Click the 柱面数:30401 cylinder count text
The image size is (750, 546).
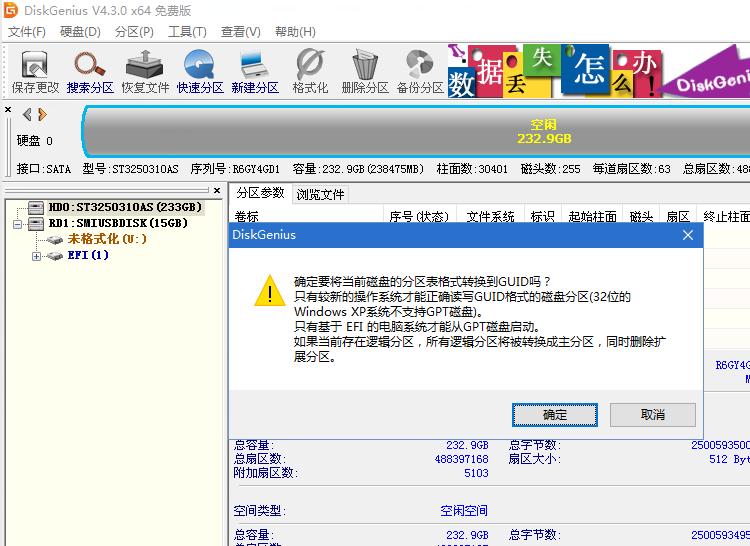tap(472, 169)
